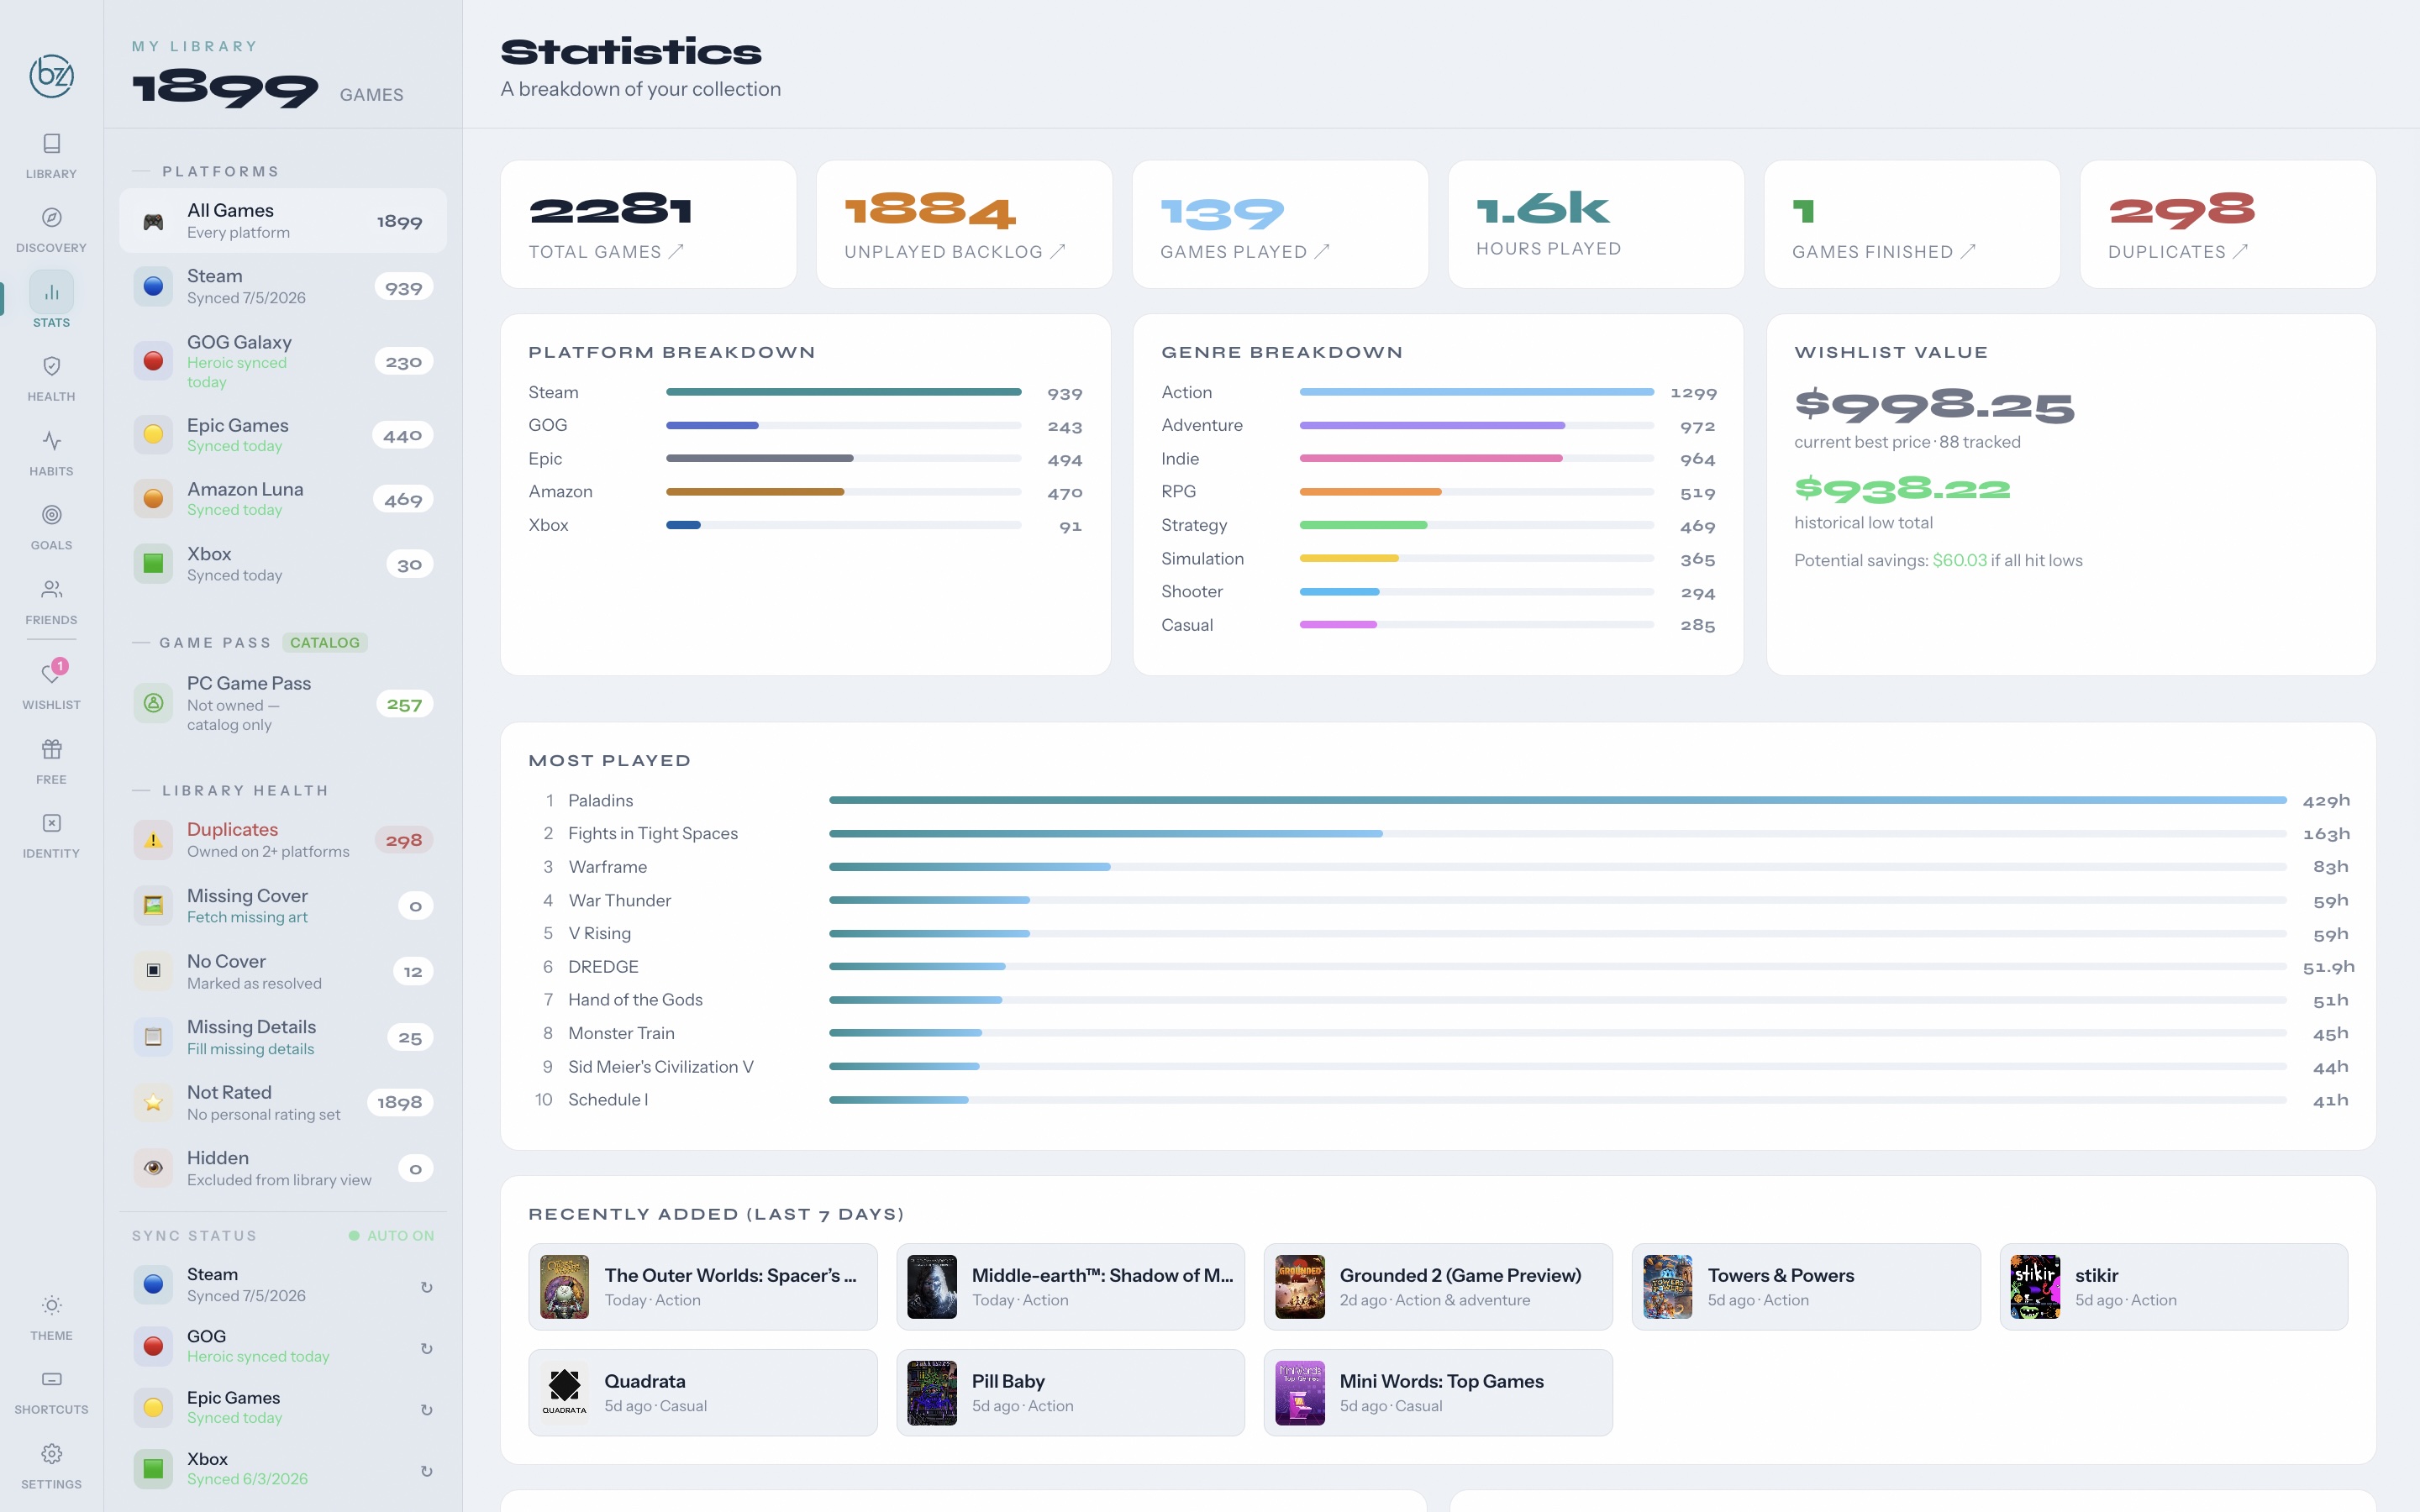The image size is (2420, 1512).
Task: Click the Duplicates warning icon
Action: click(x=153, y=840)
